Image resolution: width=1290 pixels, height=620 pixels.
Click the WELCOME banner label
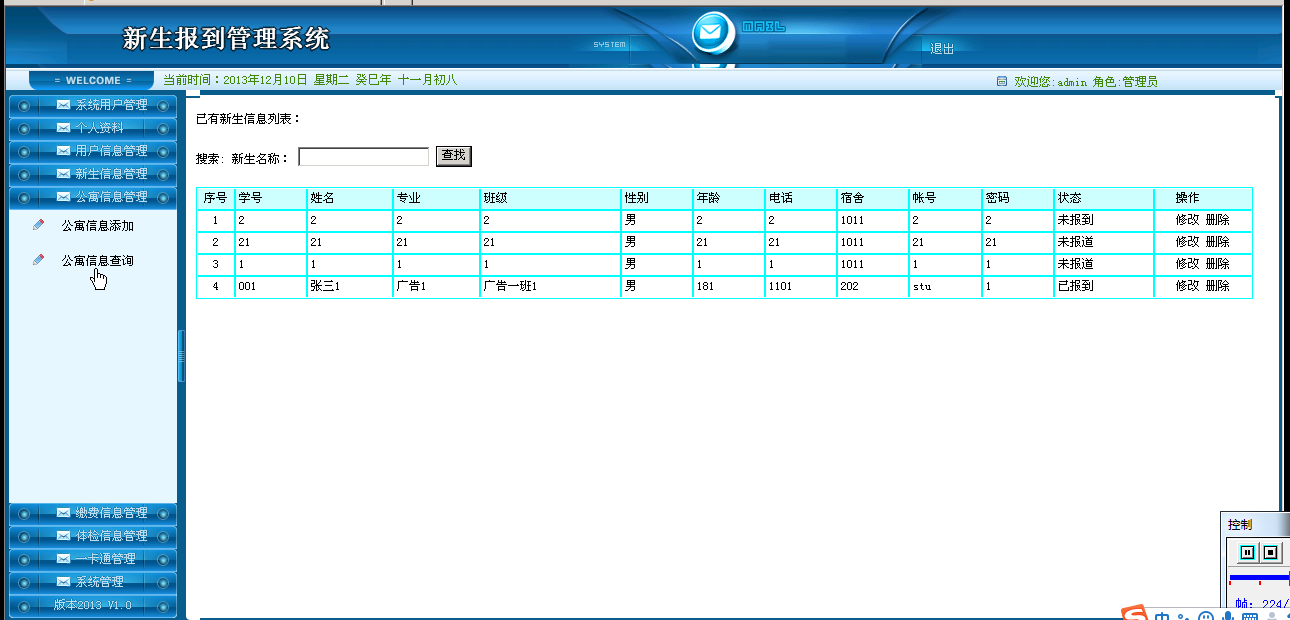click(x=93, y=81)
